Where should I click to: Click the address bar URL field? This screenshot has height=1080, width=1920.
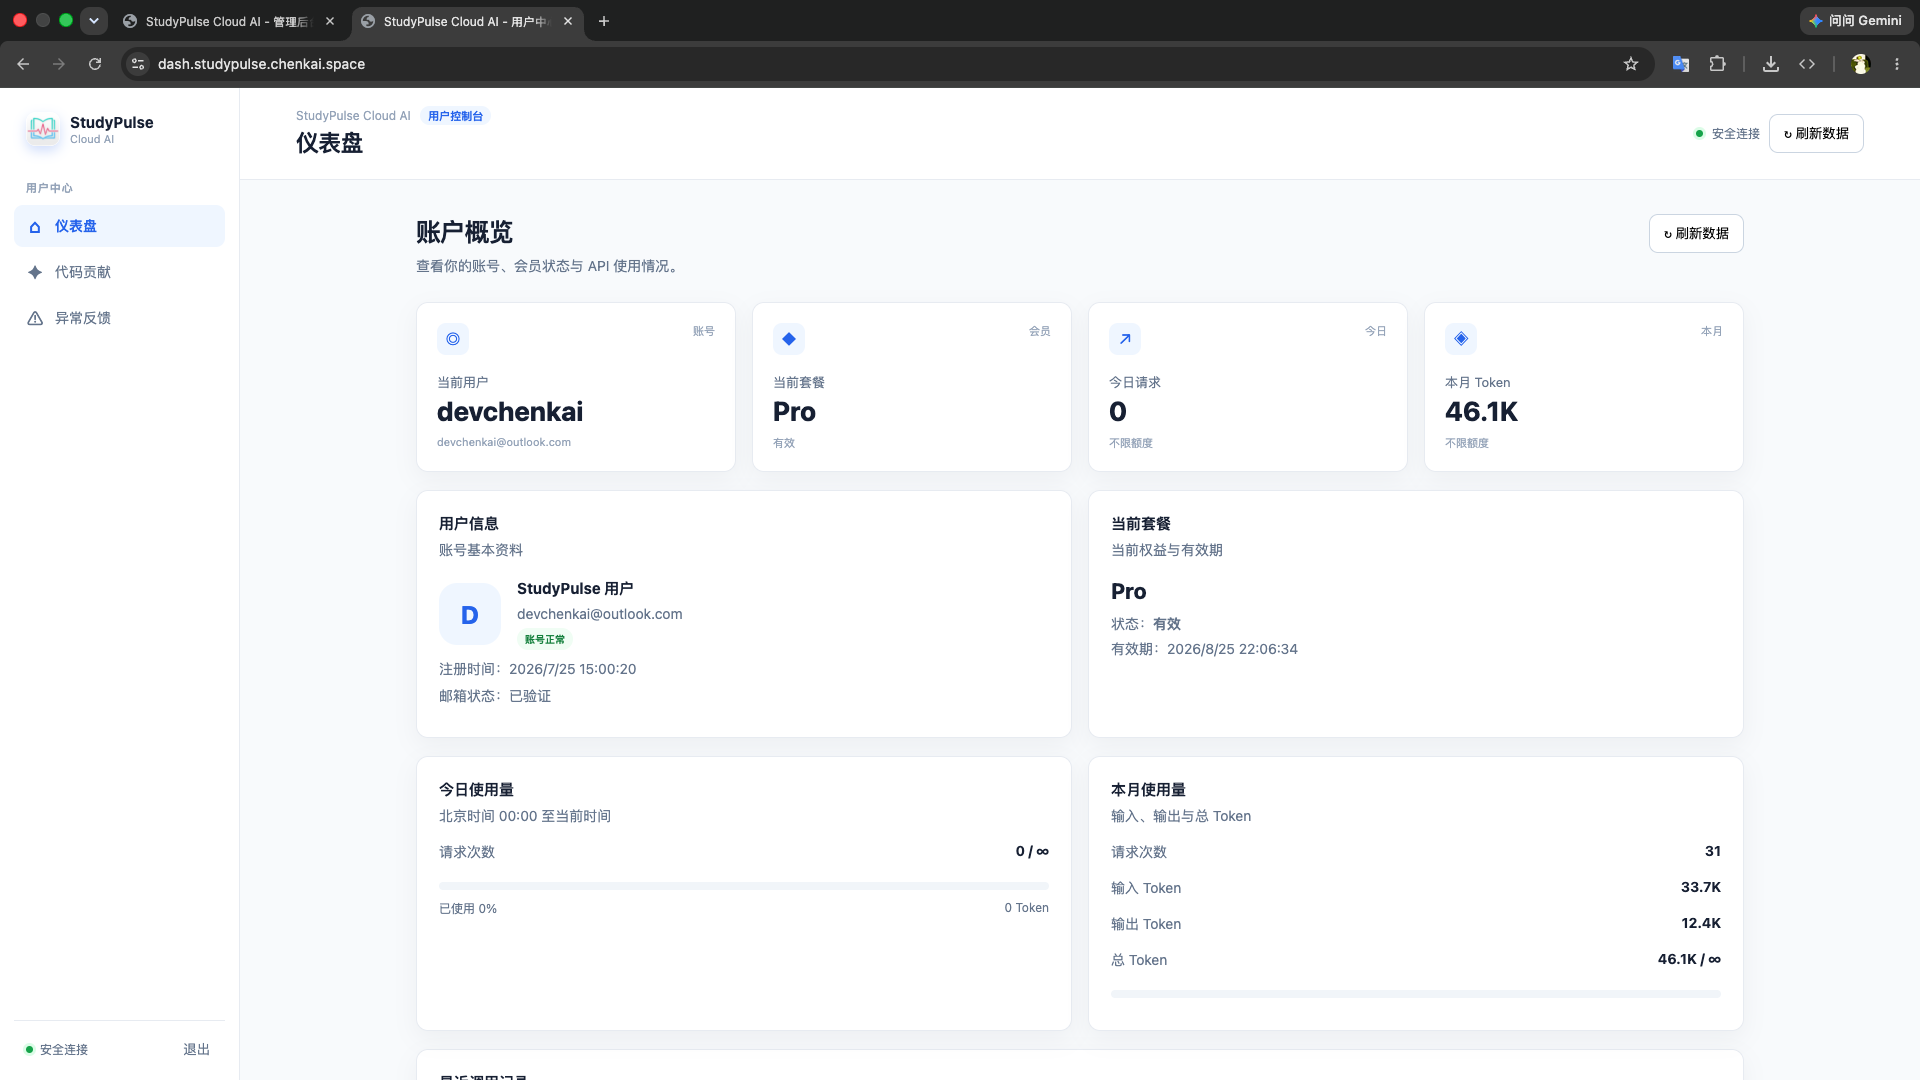pyautogui.click(x=885, y=64)
